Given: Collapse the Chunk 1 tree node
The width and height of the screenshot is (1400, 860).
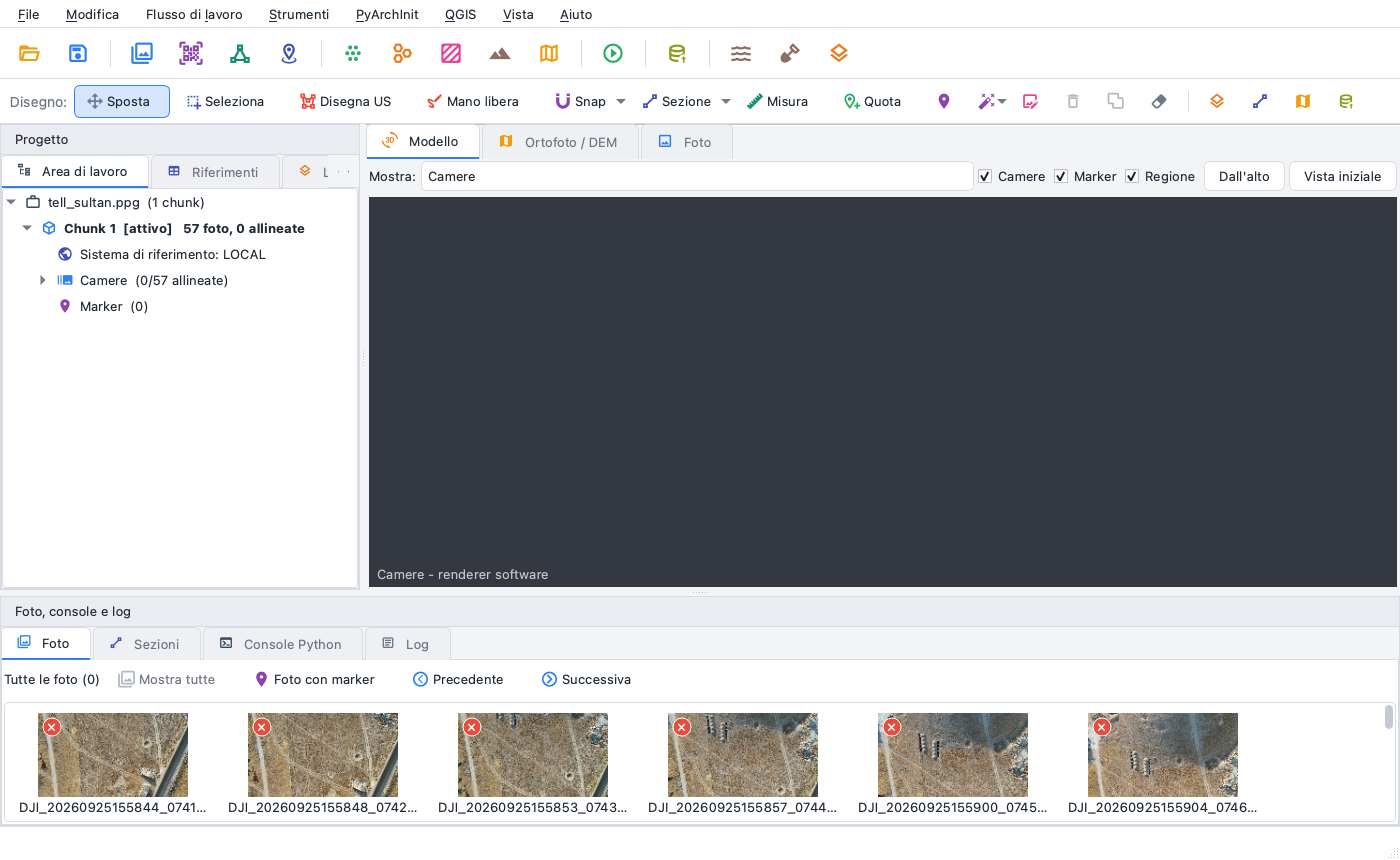Looking at the screenshot, I should 27,228.
